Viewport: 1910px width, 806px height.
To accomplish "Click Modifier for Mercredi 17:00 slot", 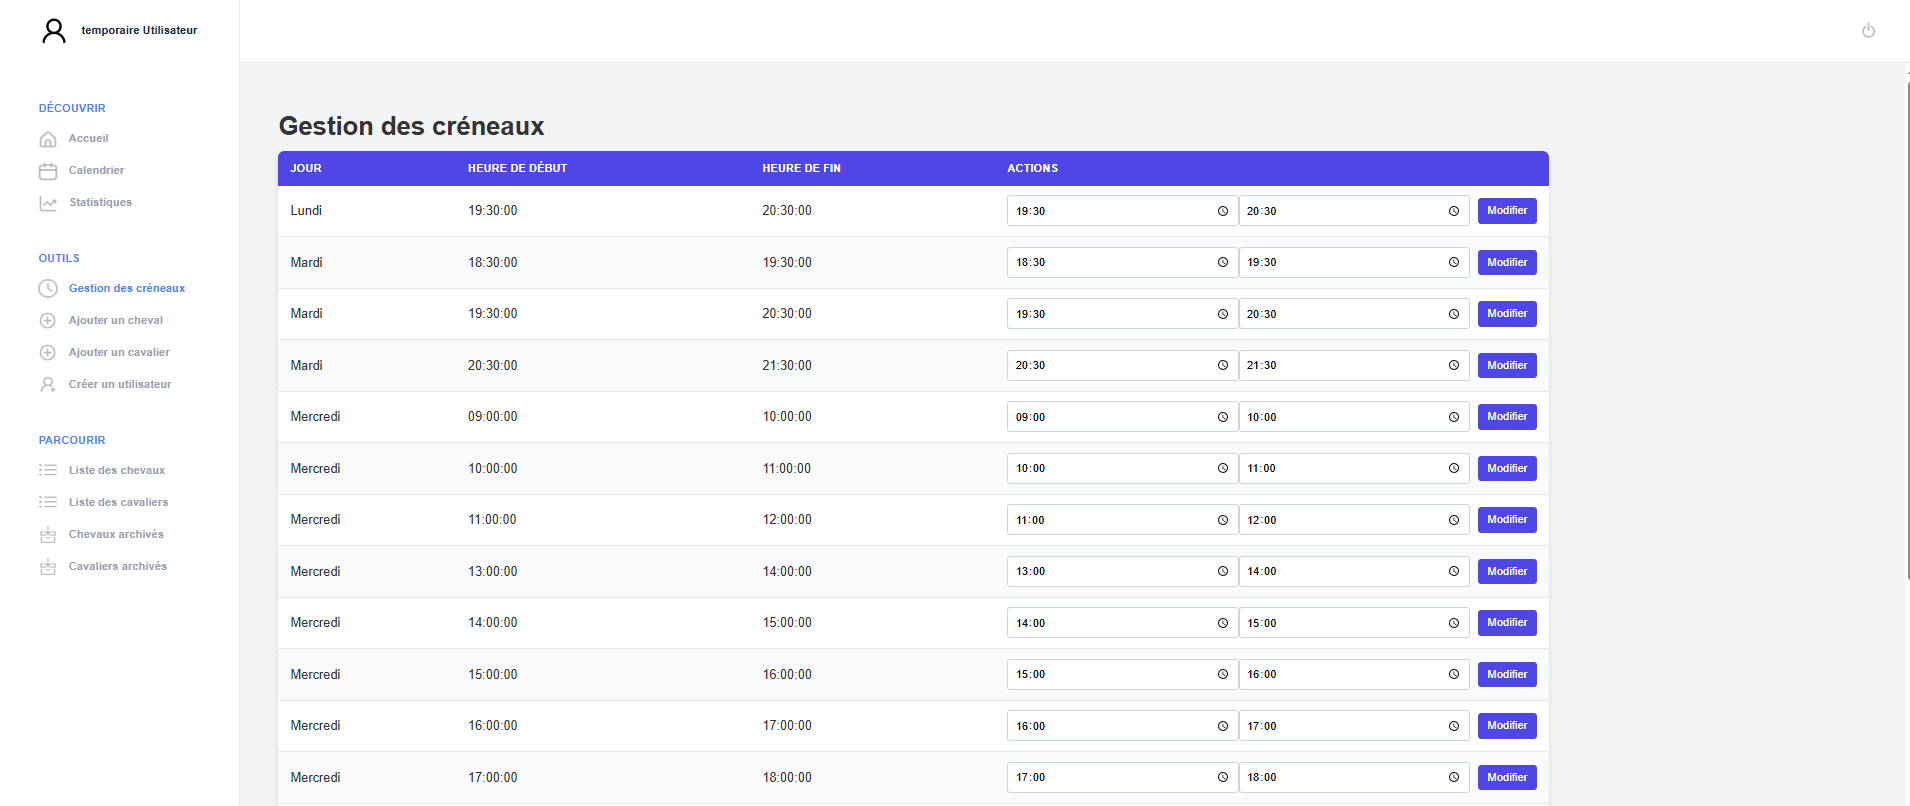I will [1507, 778].
